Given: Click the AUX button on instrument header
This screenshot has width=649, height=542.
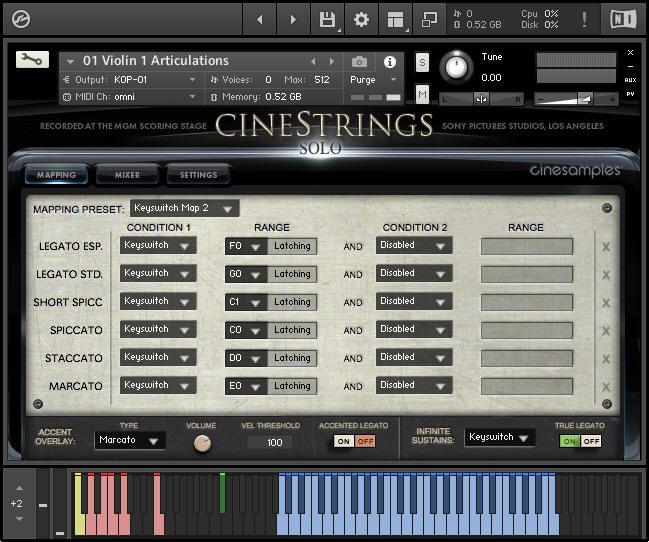Looking at the screenshot, I should click(x=630, y=80).
